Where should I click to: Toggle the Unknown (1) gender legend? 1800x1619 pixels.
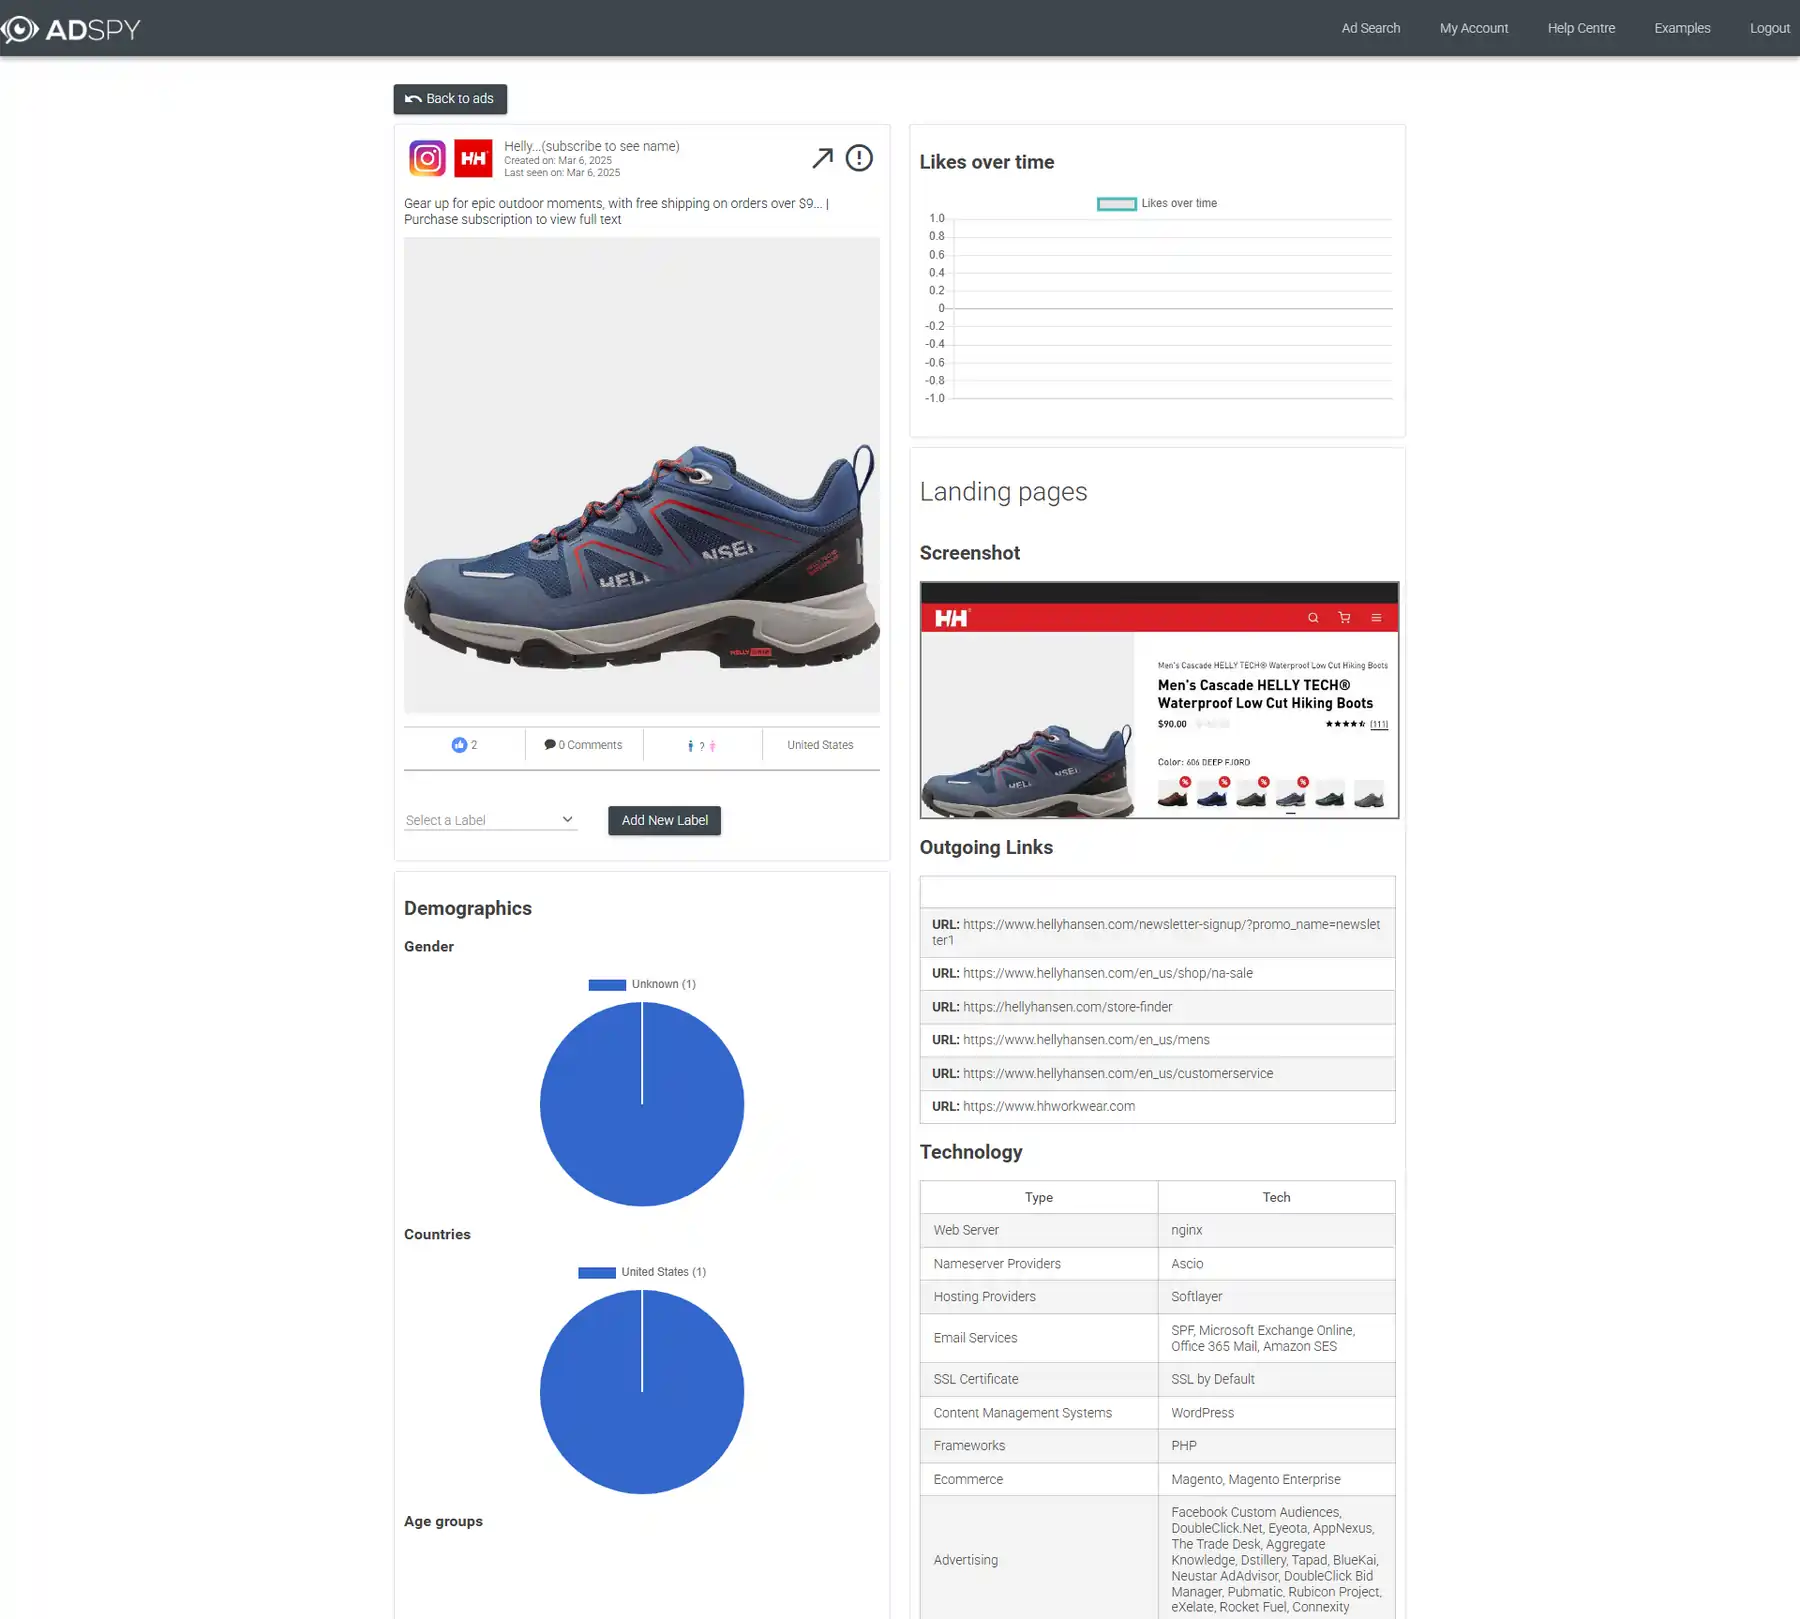point(607,985)
